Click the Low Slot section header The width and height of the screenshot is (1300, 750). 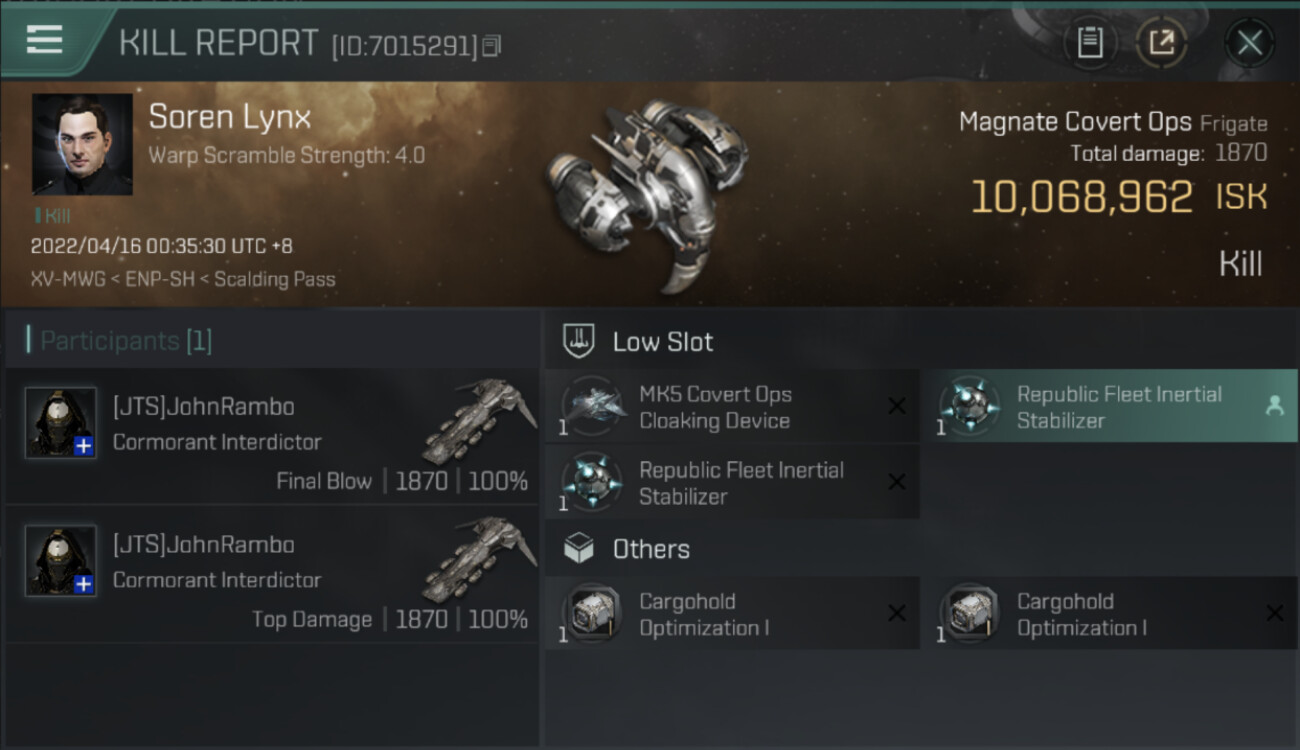[662, 342]
